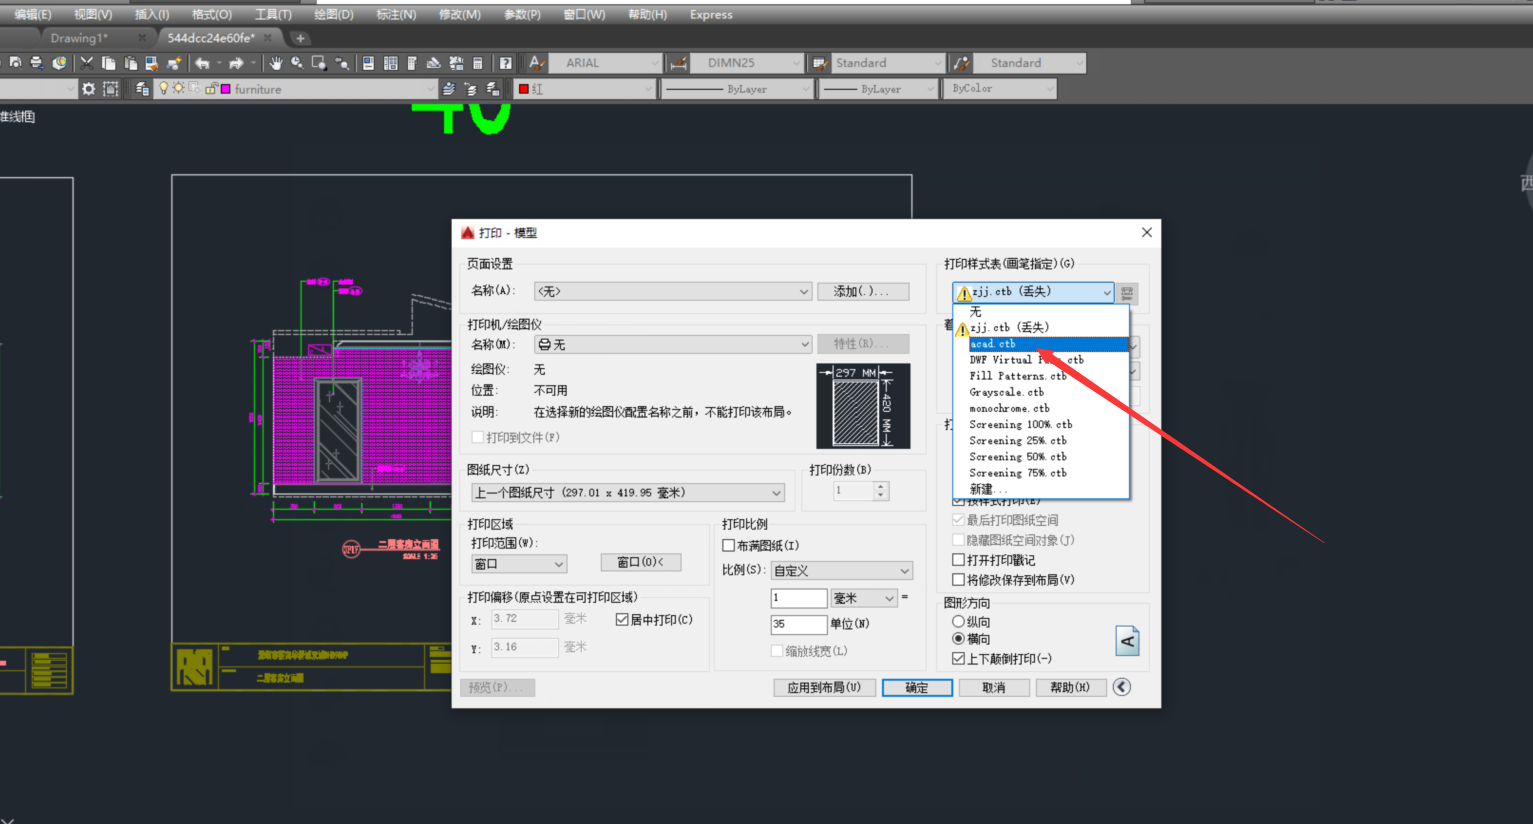Image resolution: width=1533 pixels, height=824 pixels.
Task: Click the magenta furniture layer color swatch
Action: tap(226, 89)
